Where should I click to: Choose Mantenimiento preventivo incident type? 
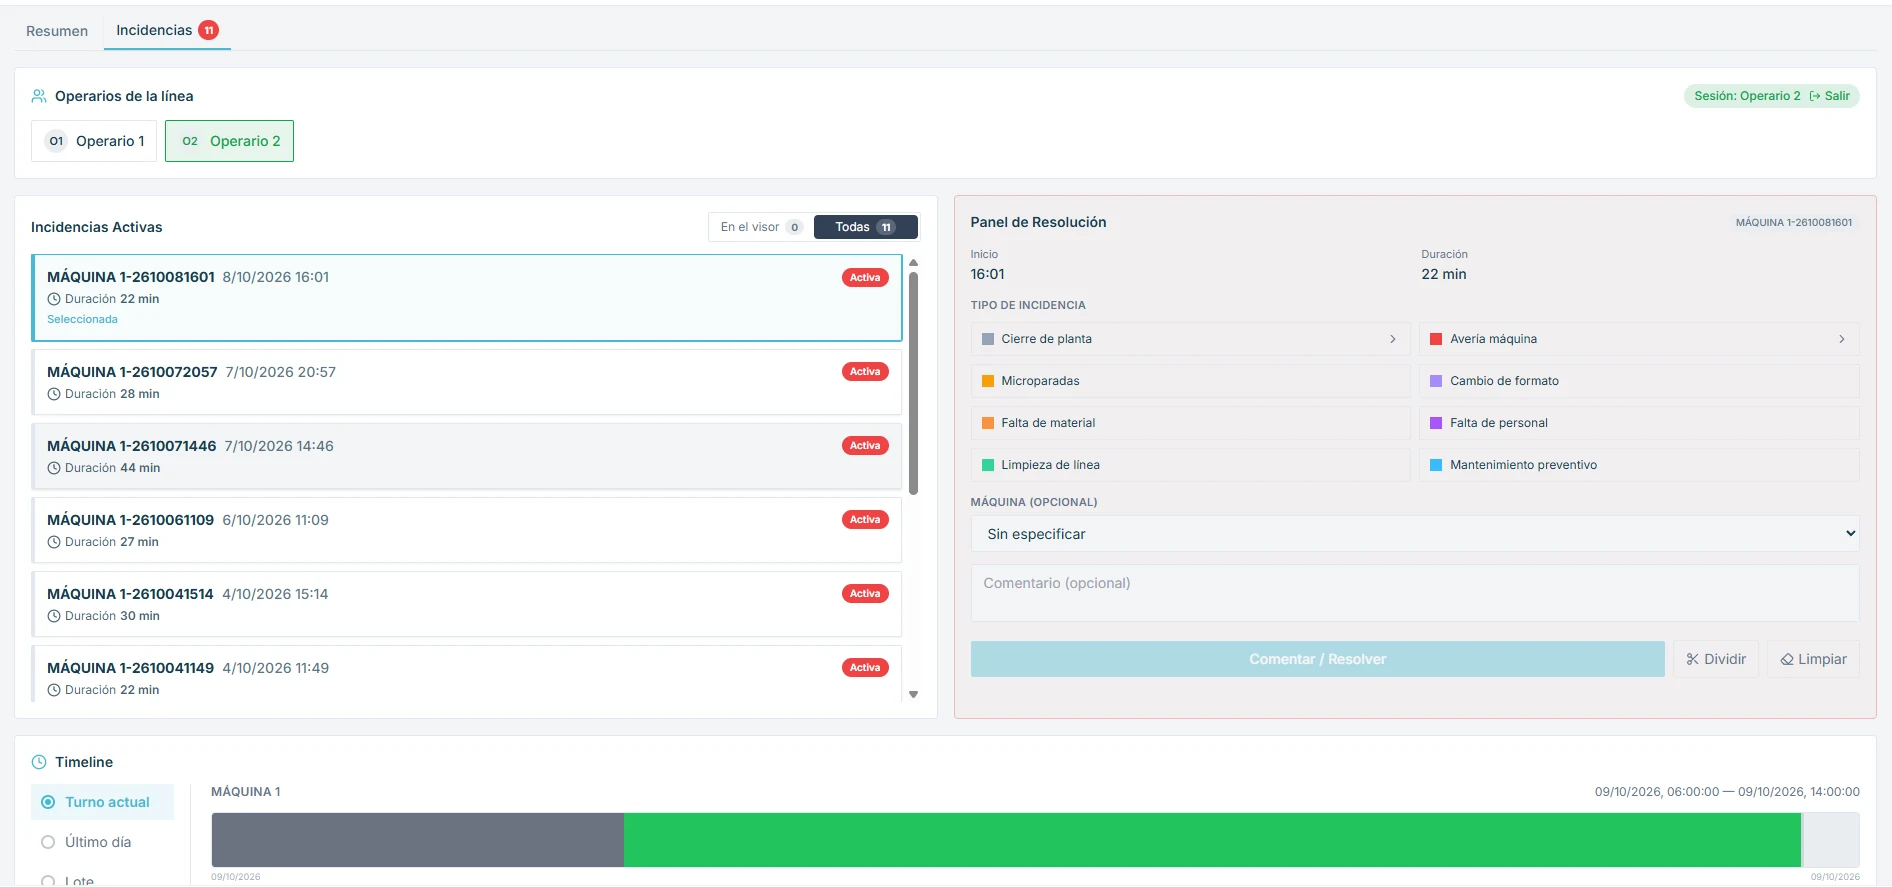point(1639,465)
